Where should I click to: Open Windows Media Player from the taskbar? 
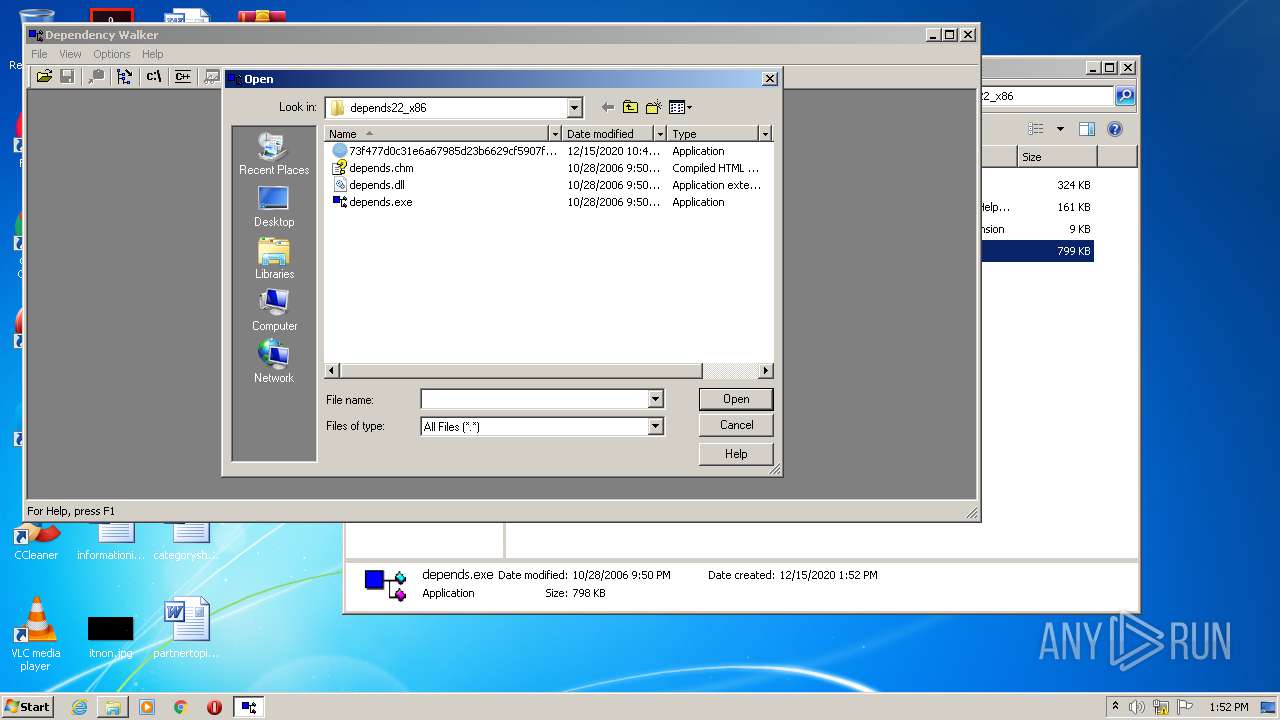click(x=147, y=707)
